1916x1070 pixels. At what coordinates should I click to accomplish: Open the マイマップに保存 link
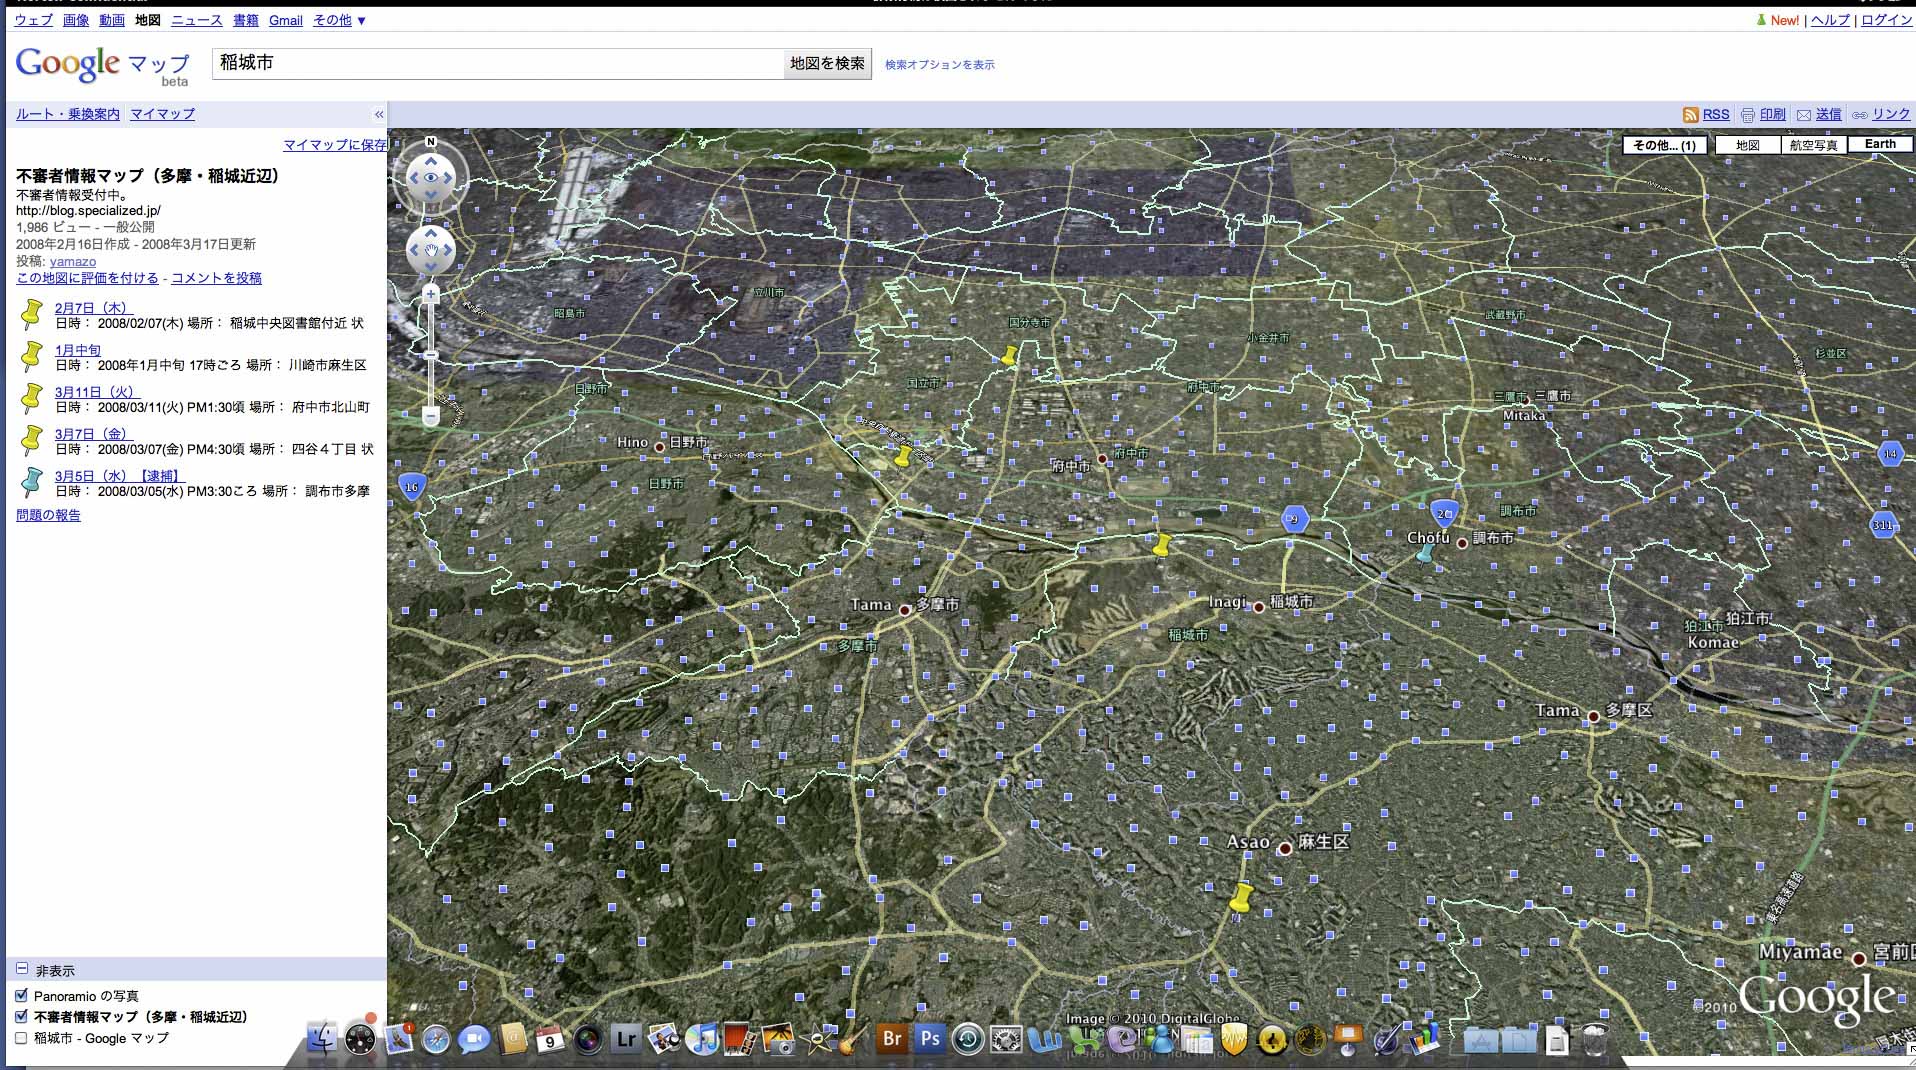click(334, 145)
